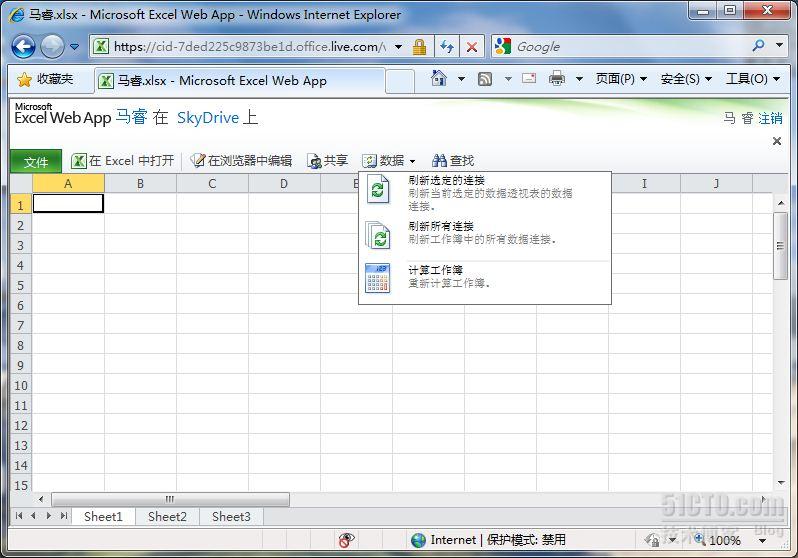798x558 pixels.
Task: Select column B header
Action: point(140,183)
